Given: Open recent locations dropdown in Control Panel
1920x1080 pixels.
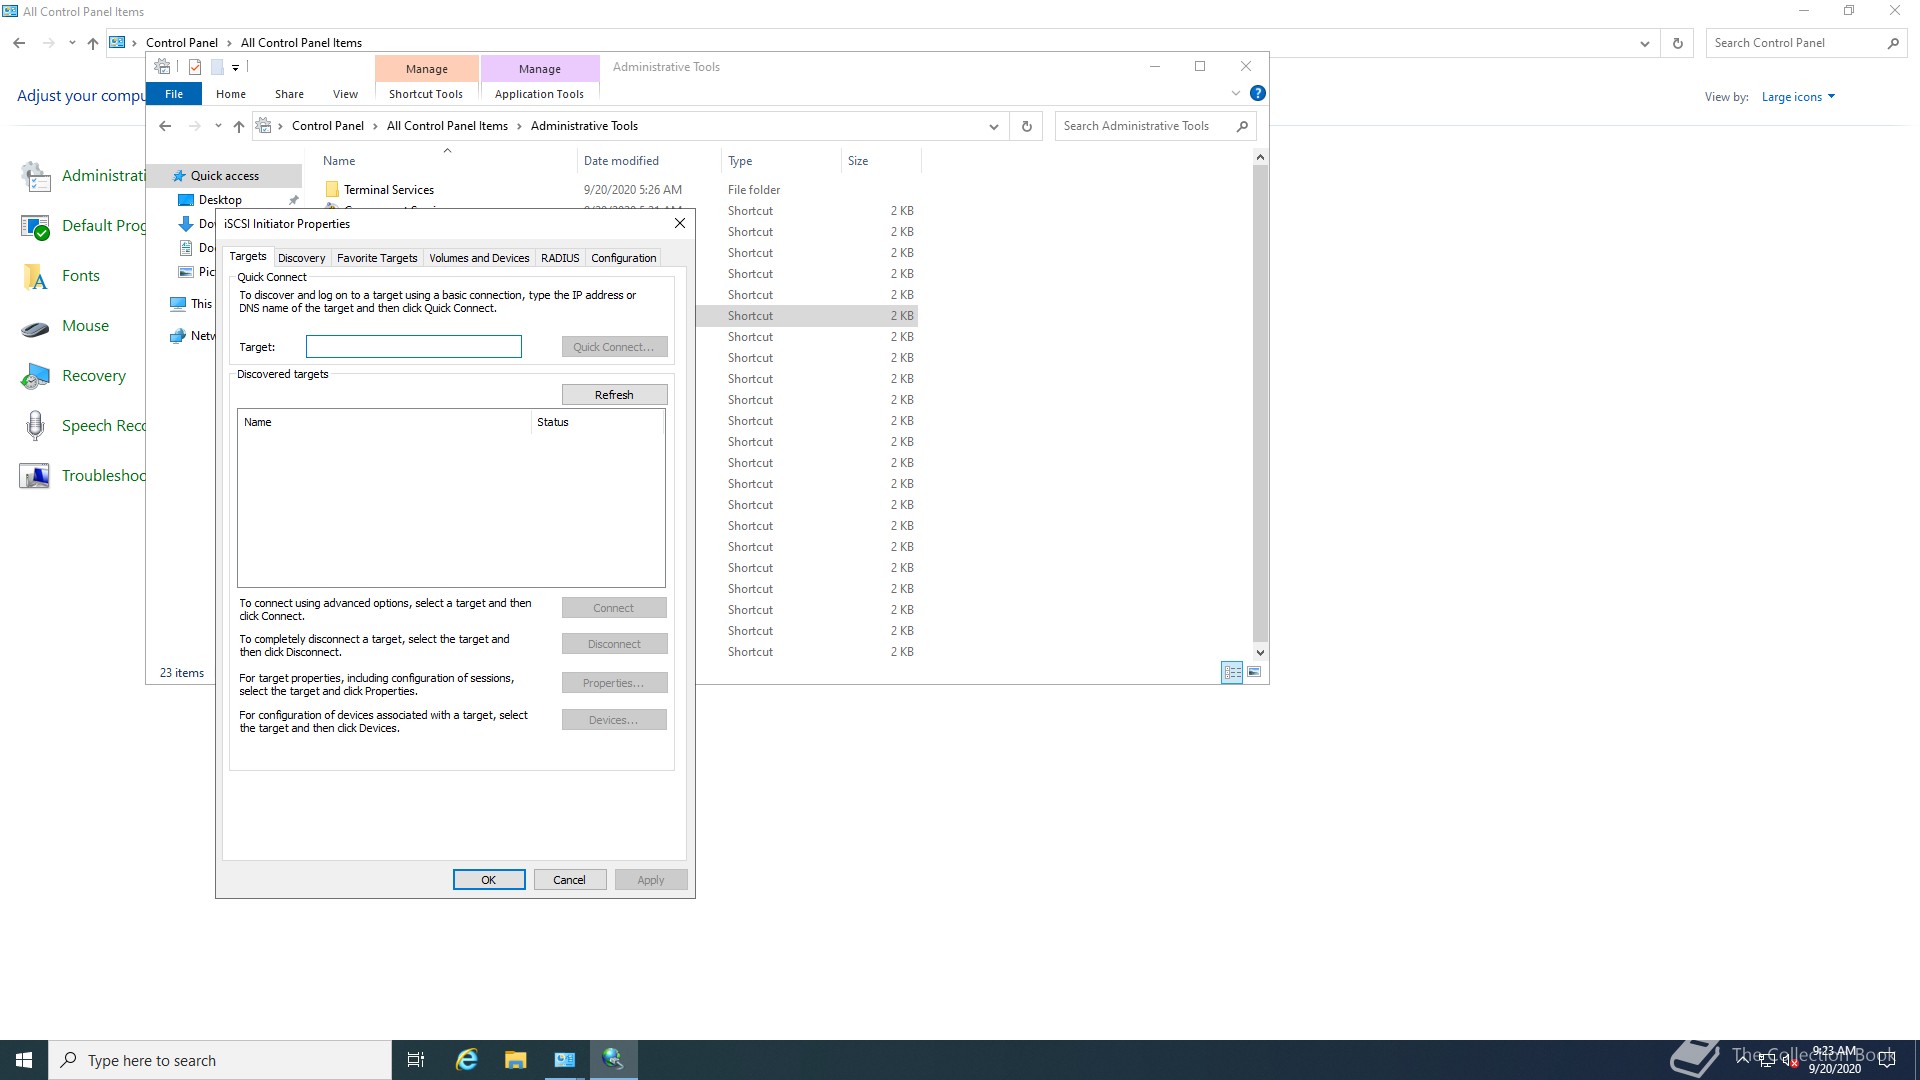Looking at the screenshot, I should (72, 43).
